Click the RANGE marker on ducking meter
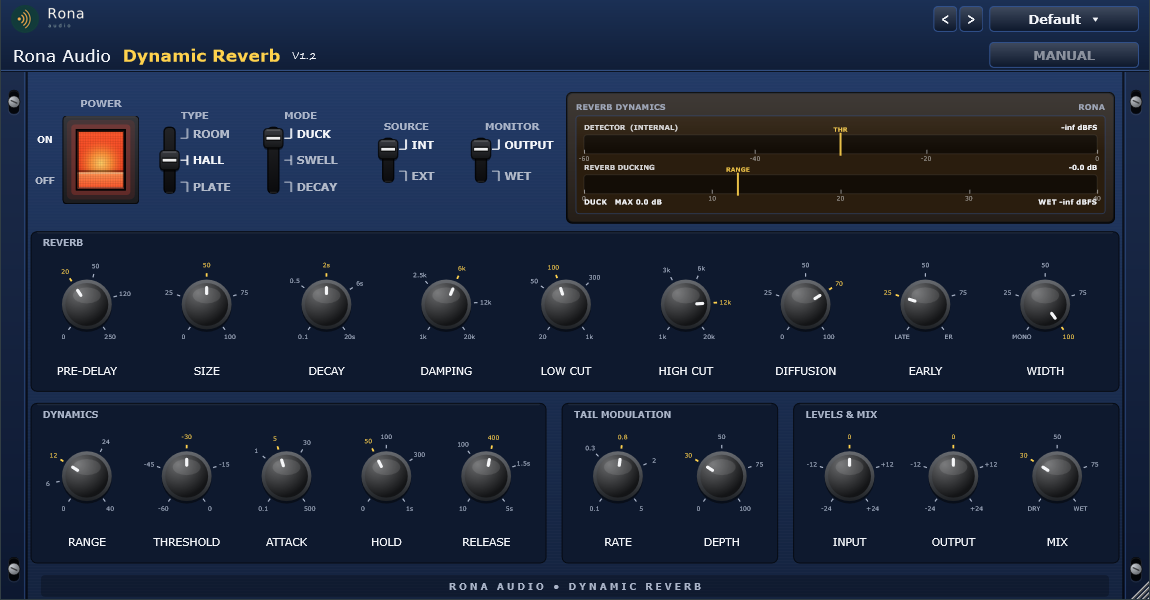 pyautogui.click(x=738, y=180)
